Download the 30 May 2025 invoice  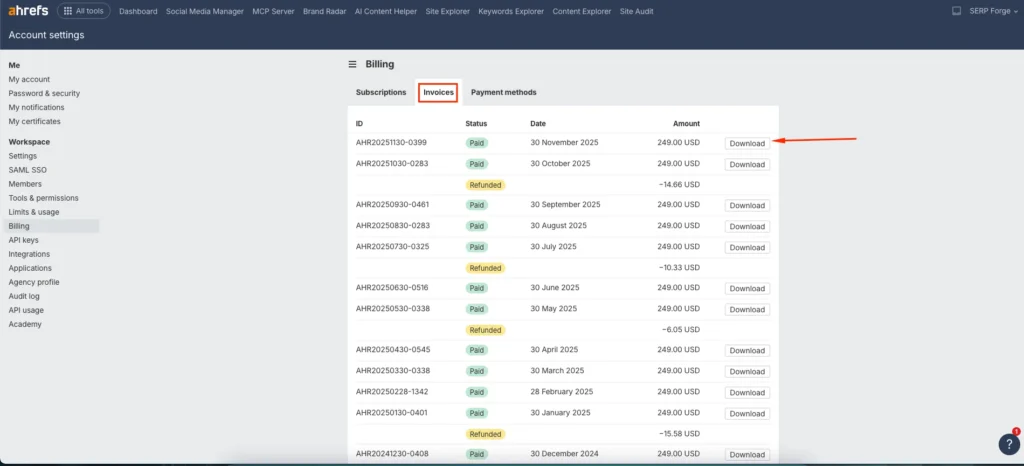click(x=747, y=309)
